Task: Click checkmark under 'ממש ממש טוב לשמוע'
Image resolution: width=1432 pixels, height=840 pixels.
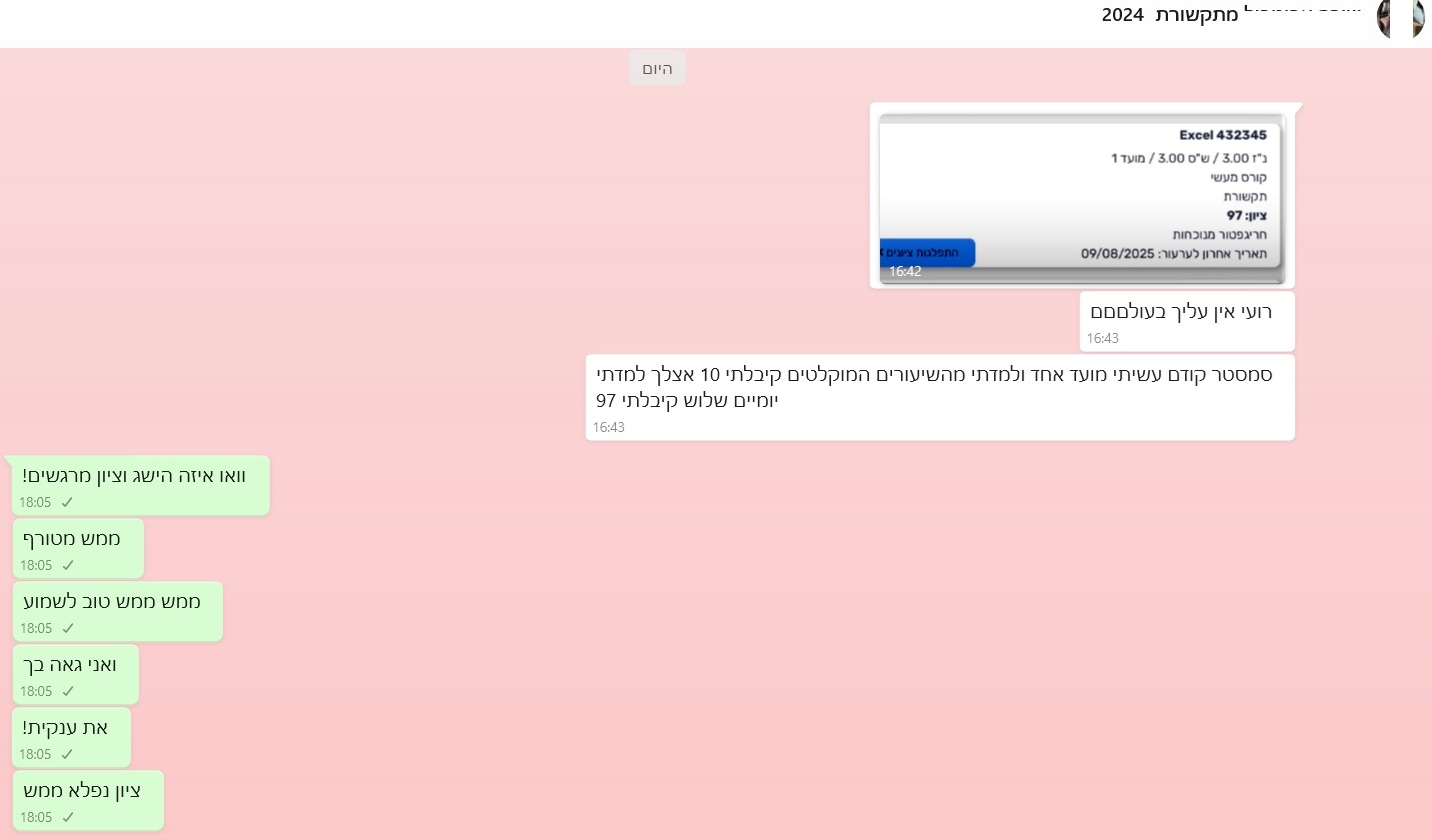Action: click(67, 628)
